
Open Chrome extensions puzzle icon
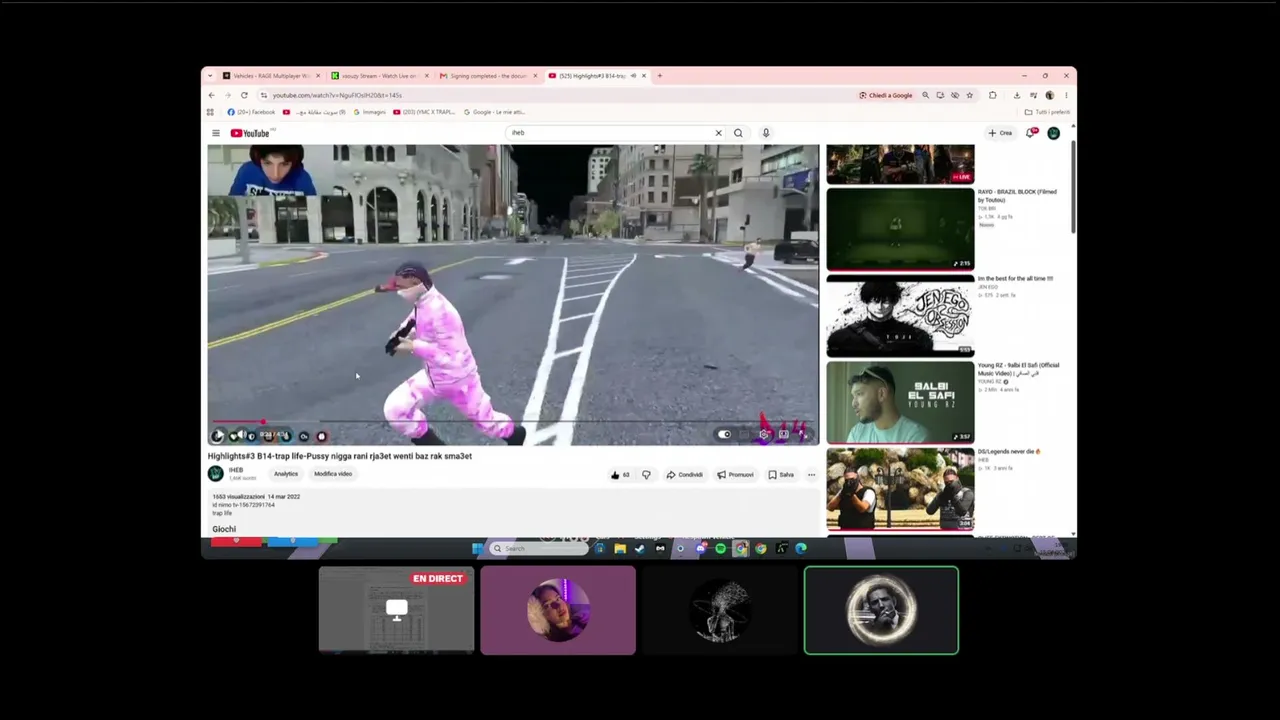pyautogui.click(x=993, y=95)
